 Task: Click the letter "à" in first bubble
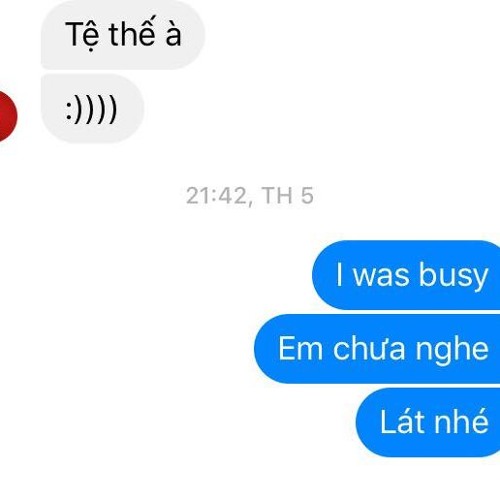[x=173, y=34]
